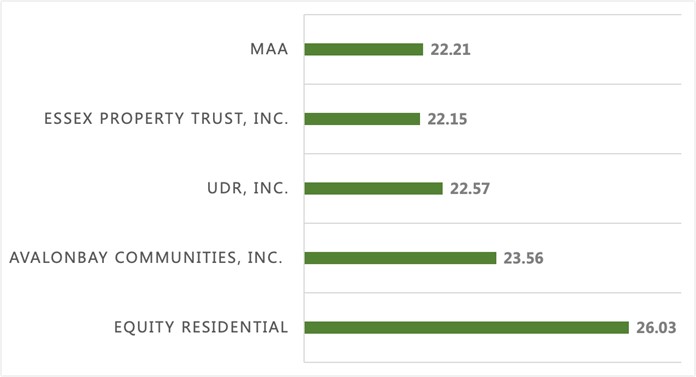This screenshot has height=377, width=696.
Task: Click the 22.21 data label
Action: [451, 49]
